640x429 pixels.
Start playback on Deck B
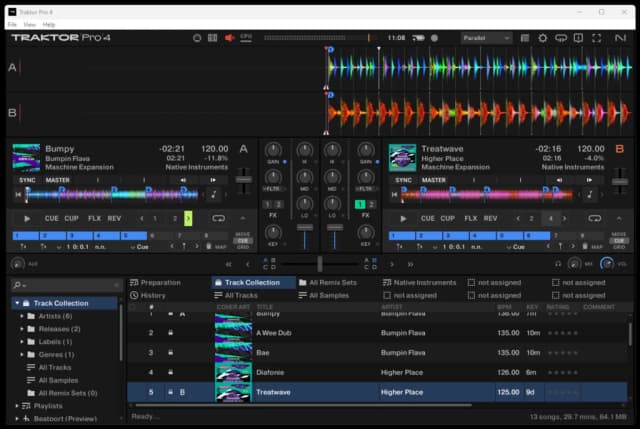(403, 219)
